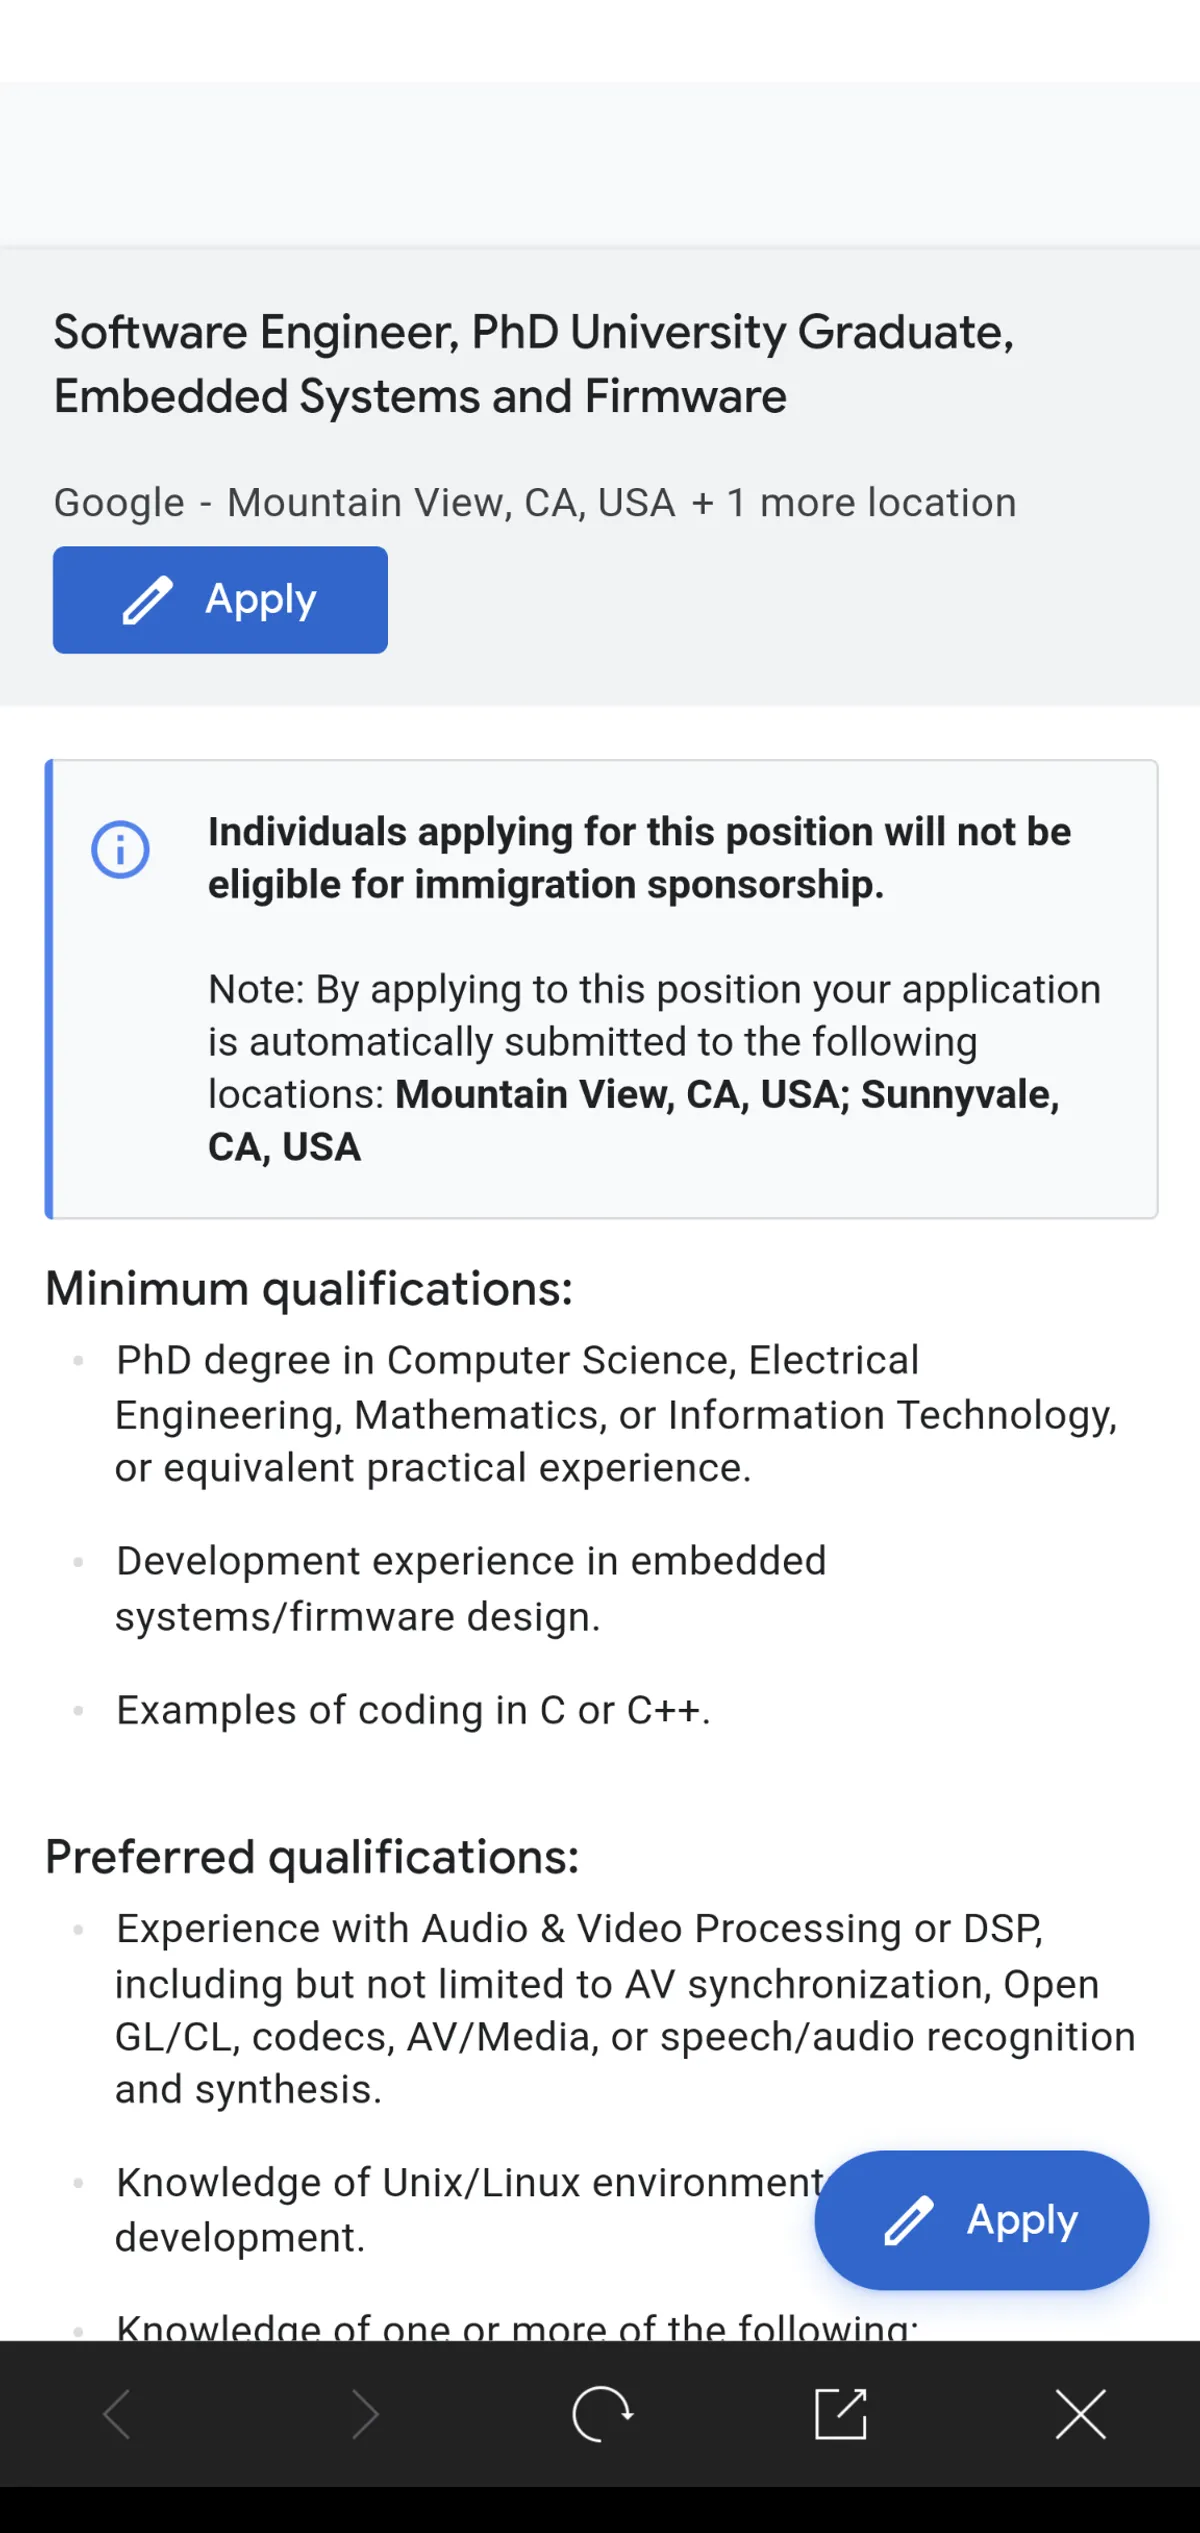Go back using the browser back arrow
The image size is (1200, 2533).
tap(118, 2414)
